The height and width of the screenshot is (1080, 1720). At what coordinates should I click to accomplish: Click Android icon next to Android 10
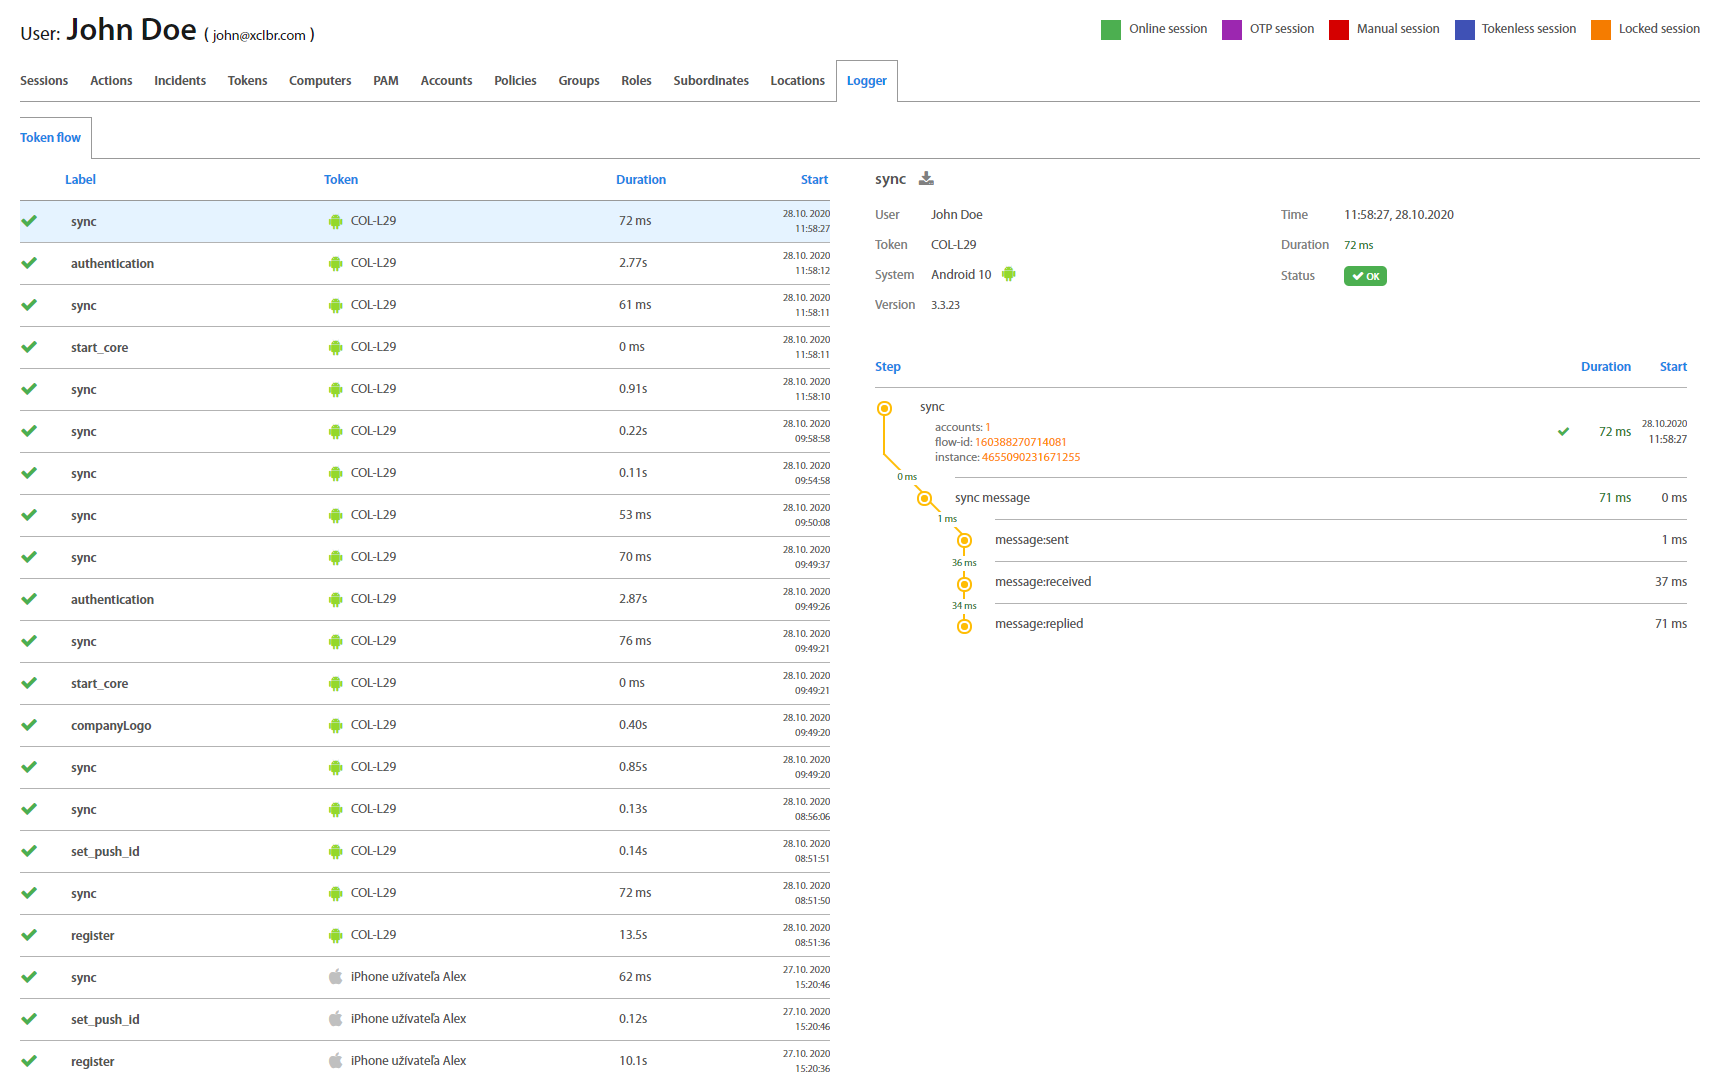click(x=1008, y=274)
